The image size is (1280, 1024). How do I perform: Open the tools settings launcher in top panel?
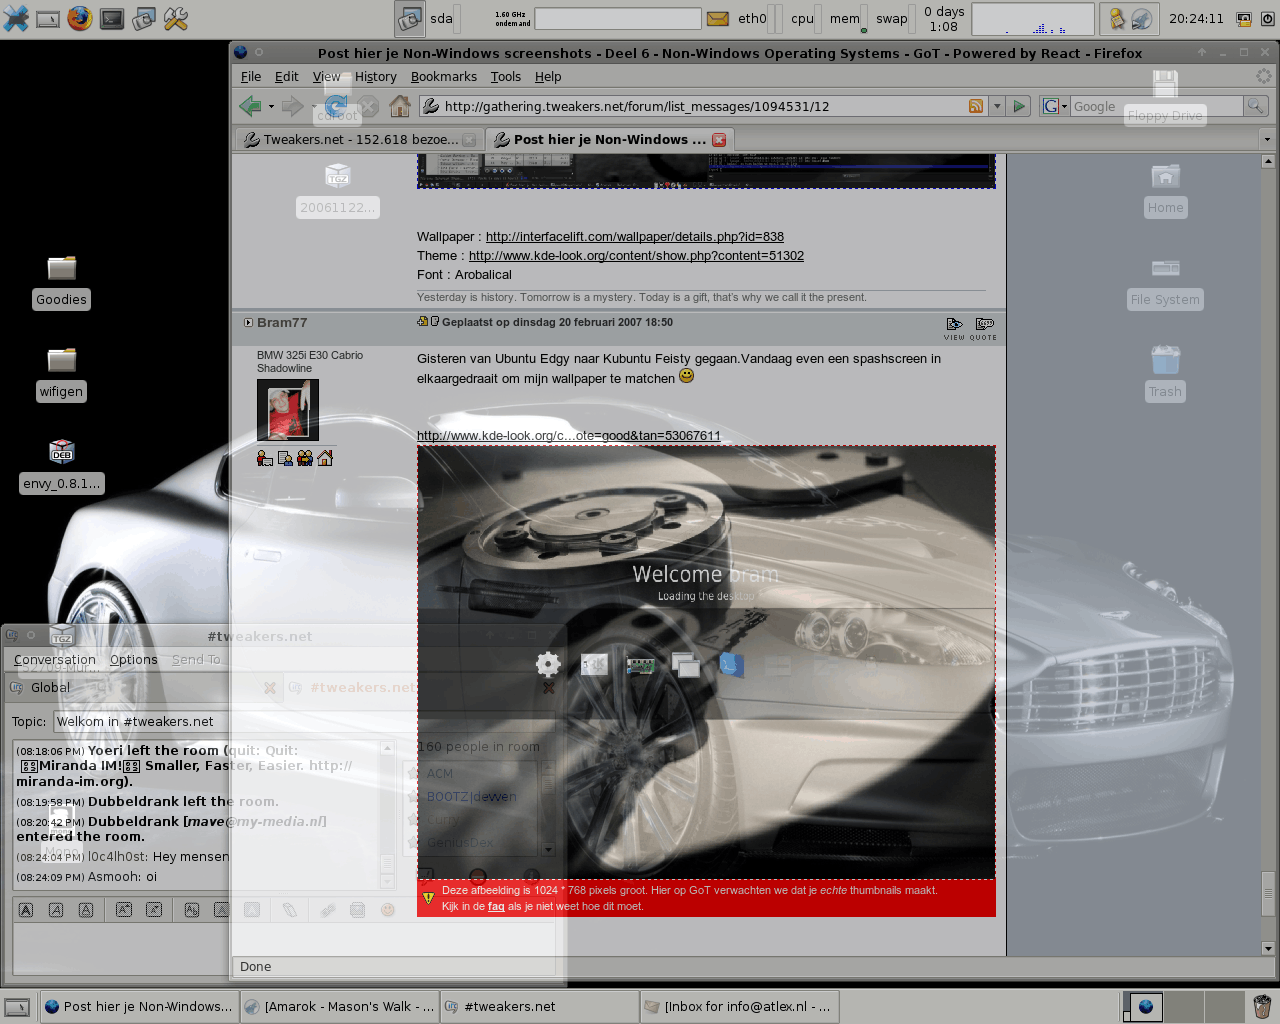click(x=176, y=18)
